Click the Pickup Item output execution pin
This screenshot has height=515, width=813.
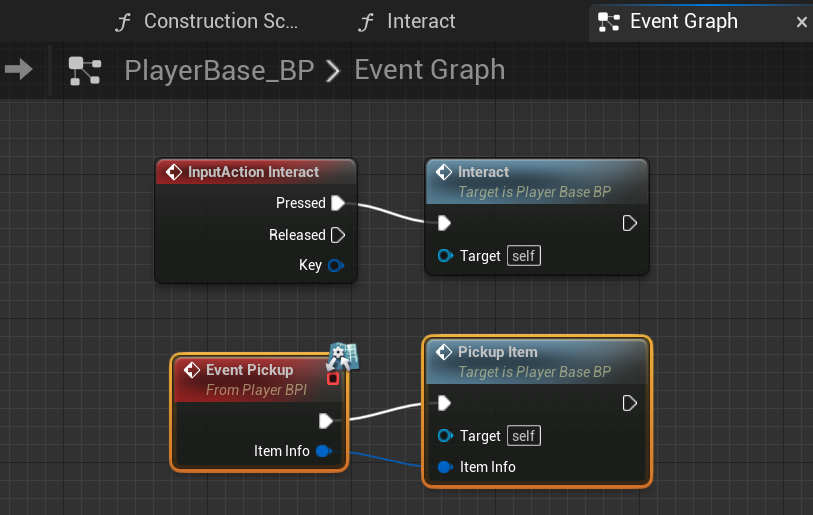630,403
